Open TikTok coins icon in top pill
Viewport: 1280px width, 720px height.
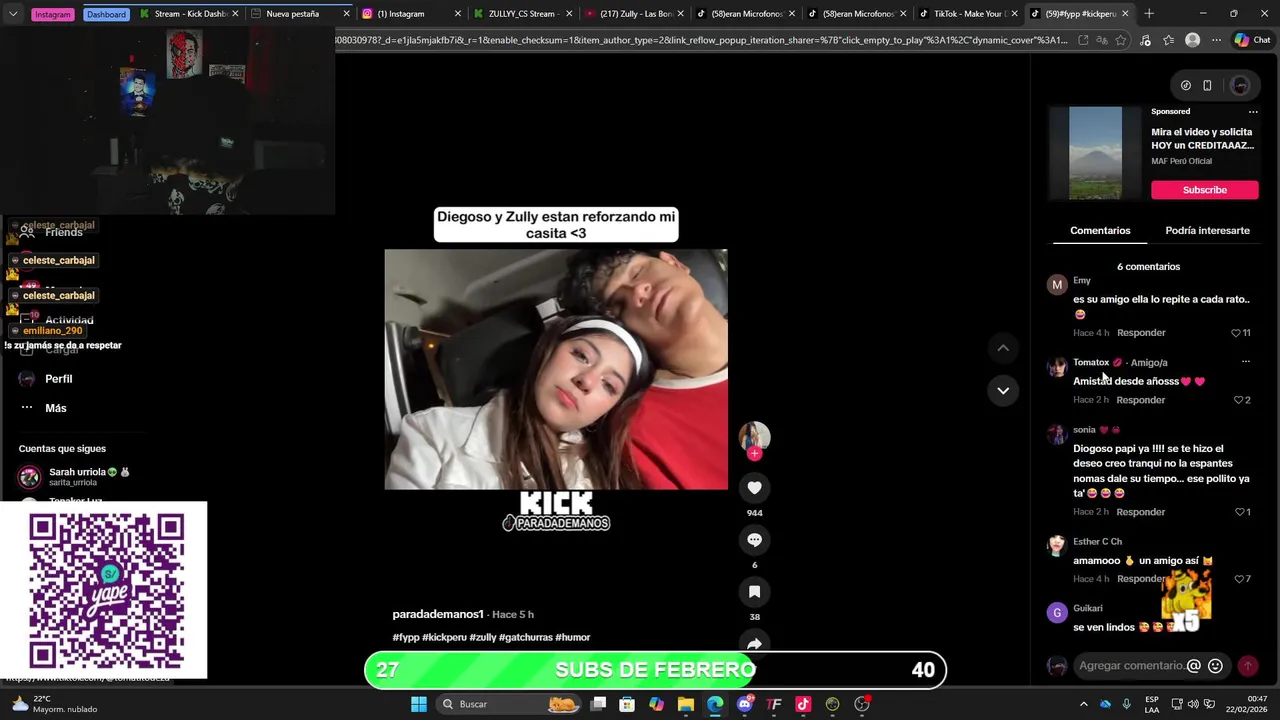coord(1186,86)
